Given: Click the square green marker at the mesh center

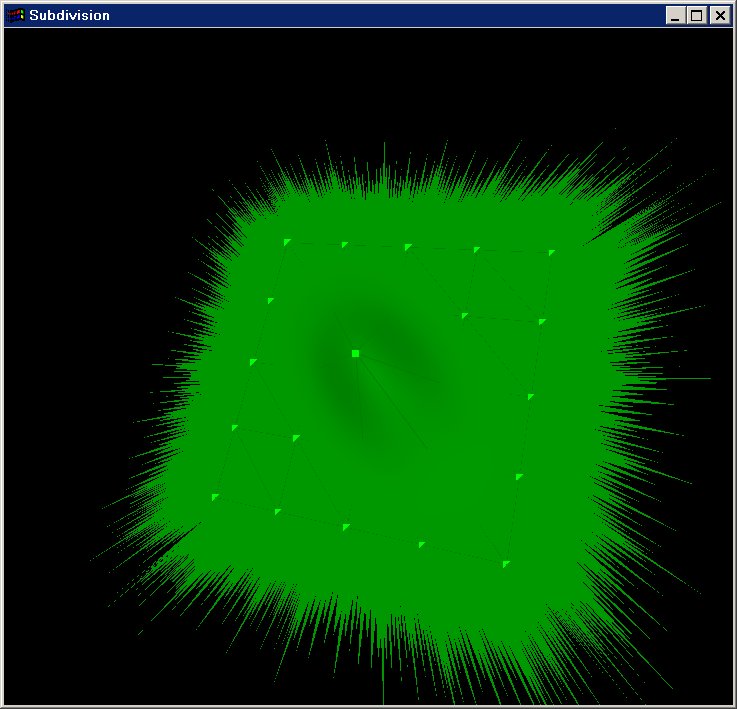Looking at the screenshot, I should pos(355,353).
